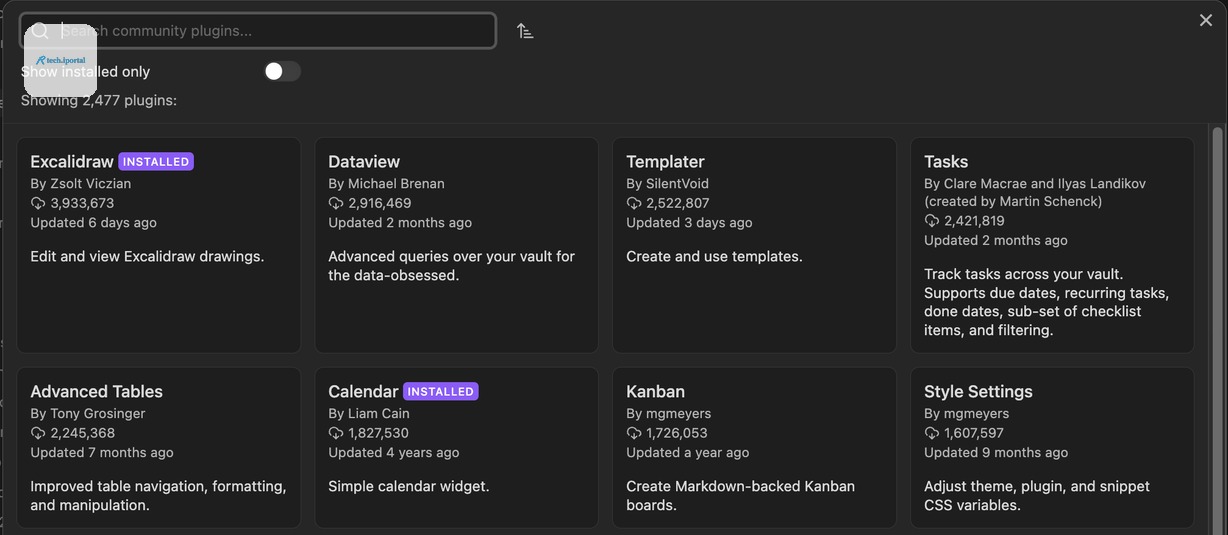The width and height of the screenshot is (1228, 535).
Task: Click 'Showing 2,477 plugins:' text
Action: point(99,100)
